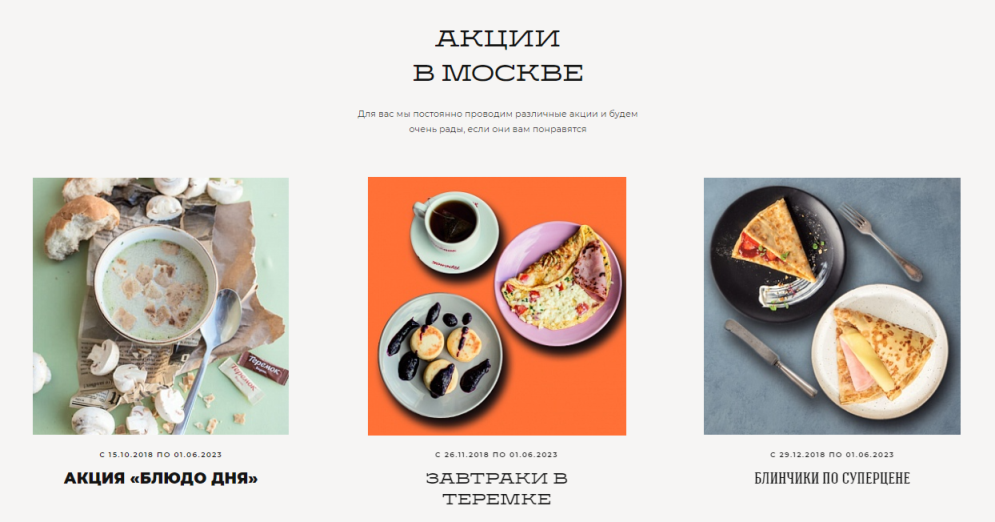Click the brown Теремок sugar packet
The width and height of the screenshot is (995, 522).
pyautogui.click(x=263, y=369)
